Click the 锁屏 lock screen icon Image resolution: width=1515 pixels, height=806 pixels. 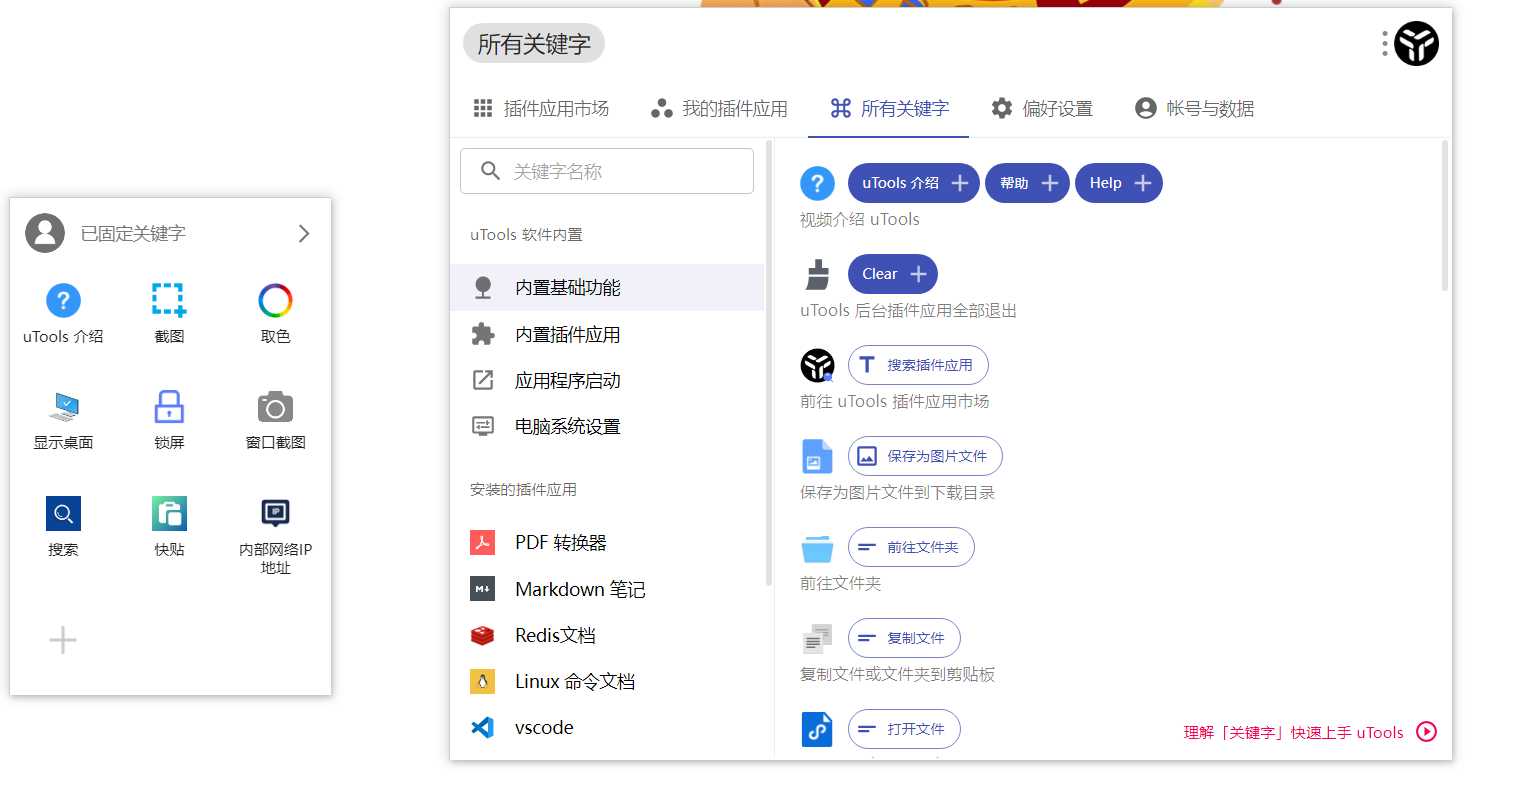(169, 407)
